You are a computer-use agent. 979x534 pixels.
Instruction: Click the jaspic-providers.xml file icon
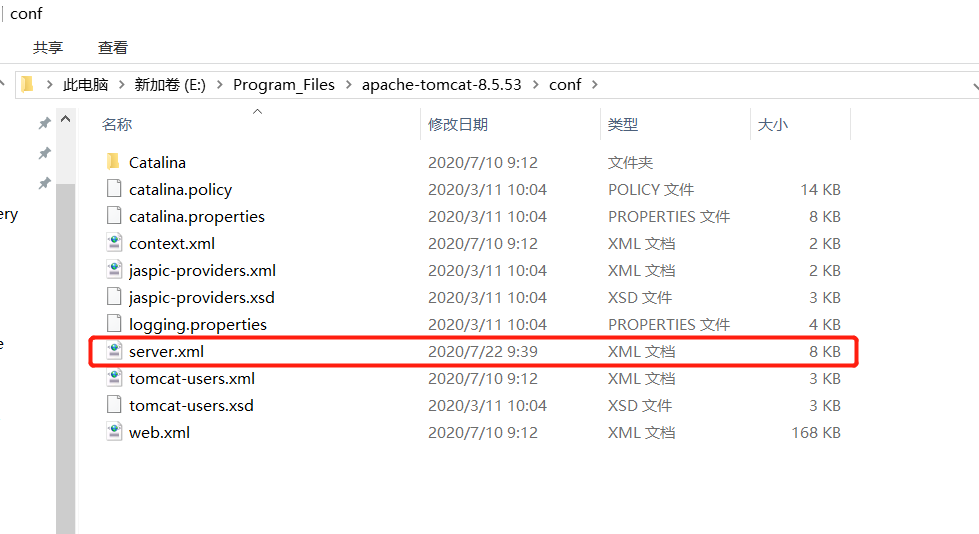[114, 269]
